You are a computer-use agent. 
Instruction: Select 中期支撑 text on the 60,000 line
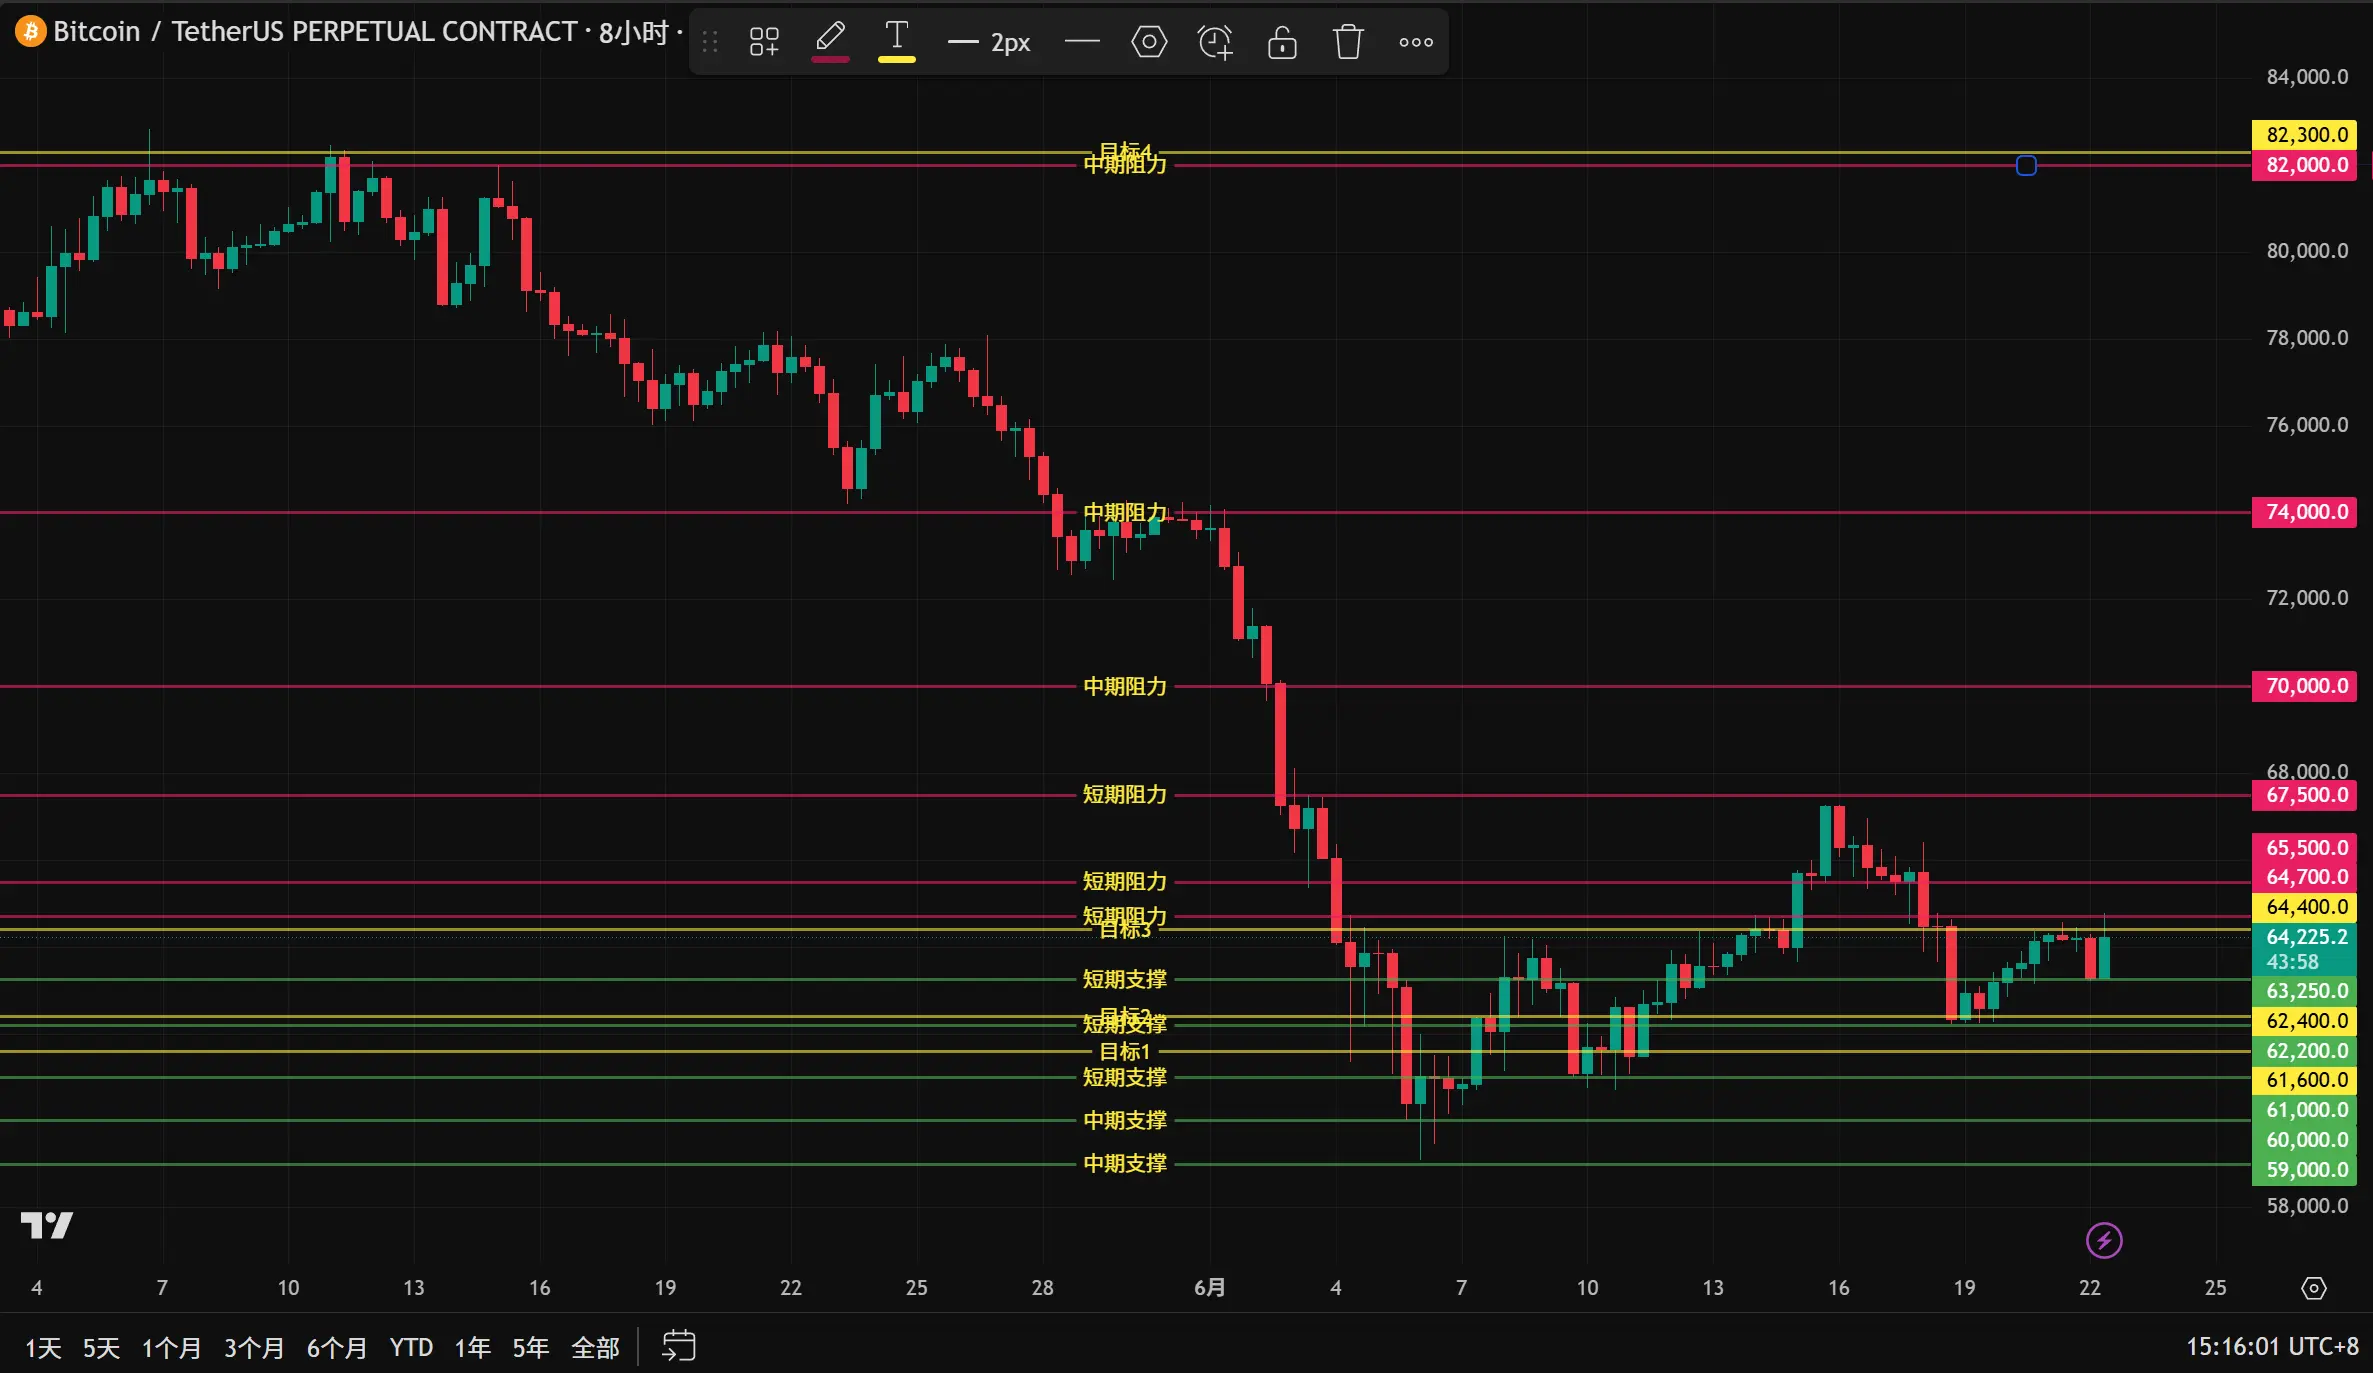coord(1125,1121)
